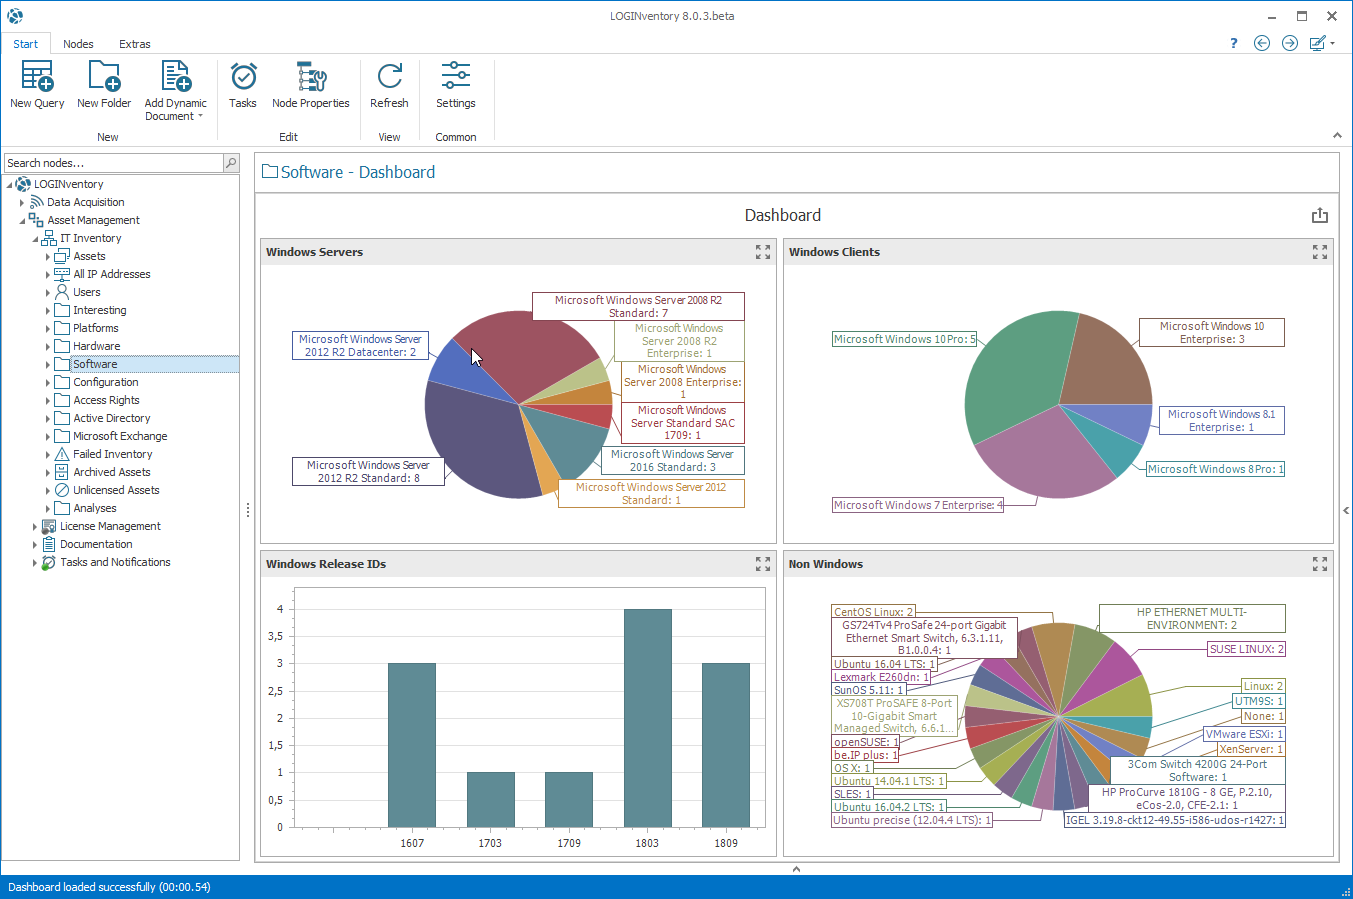
Task: Collapse the ribbon with chevron
Action: pos(1337,135)
